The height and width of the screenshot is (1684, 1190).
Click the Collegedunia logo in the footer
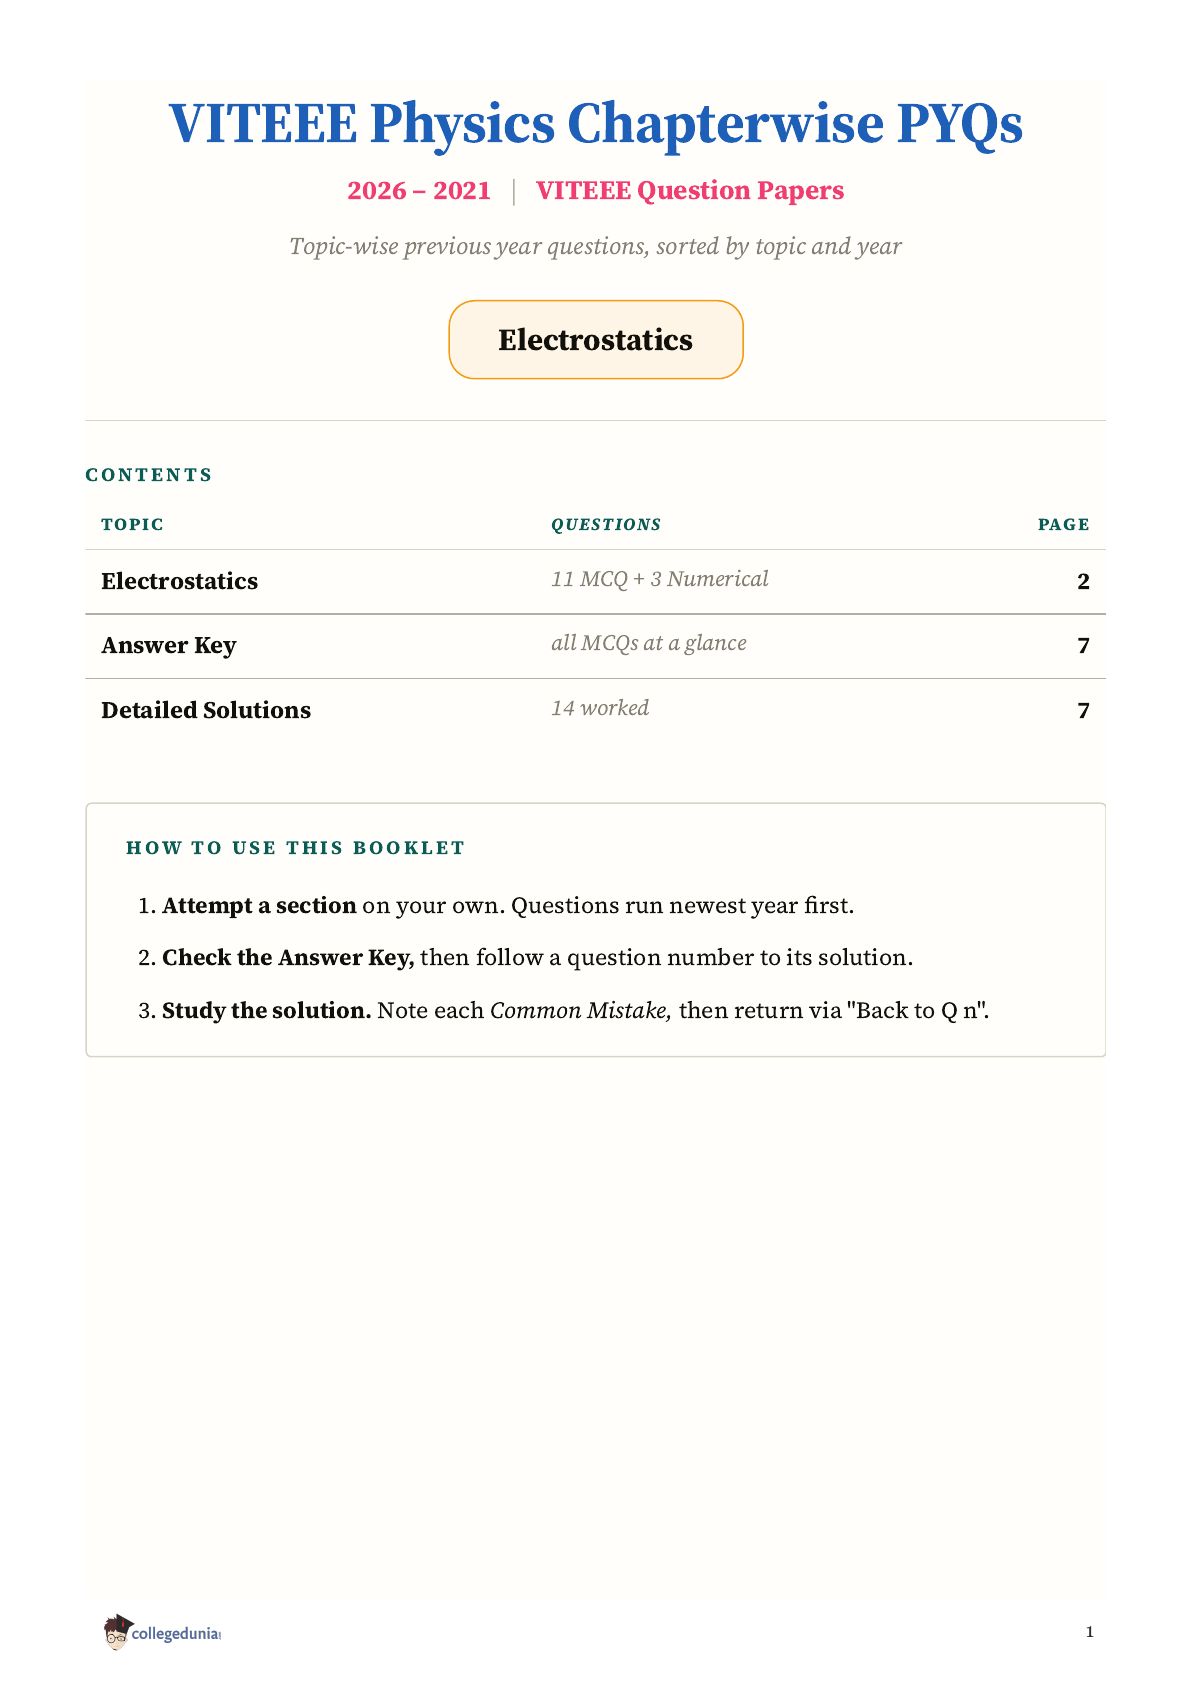coord(161,1632)
